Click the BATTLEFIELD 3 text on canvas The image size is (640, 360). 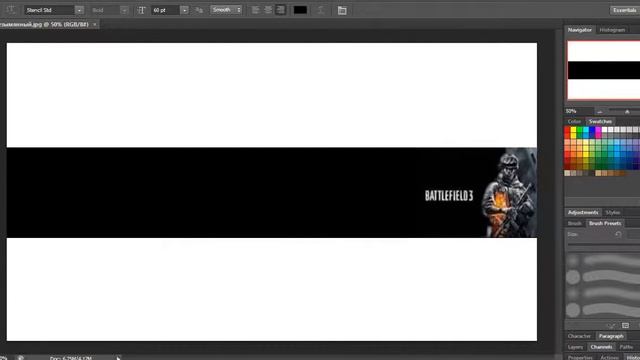coord(449,196)
